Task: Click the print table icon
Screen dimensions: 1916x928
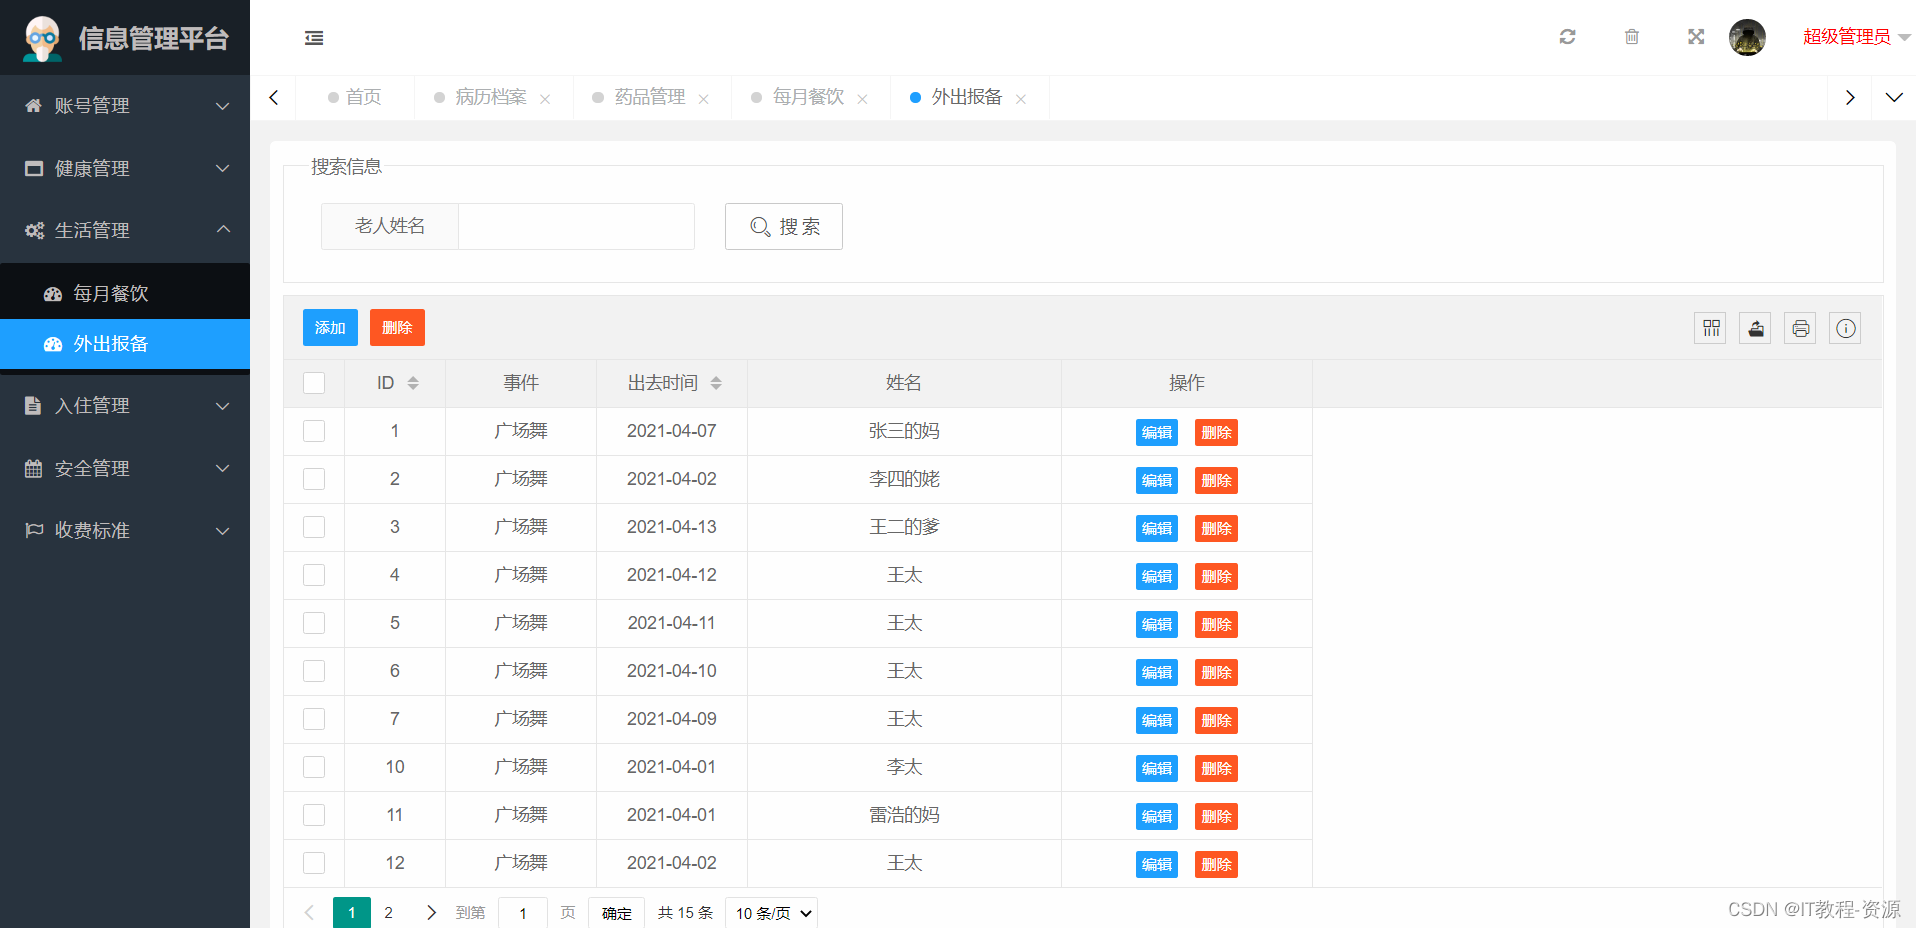Action: (1800, 328)
